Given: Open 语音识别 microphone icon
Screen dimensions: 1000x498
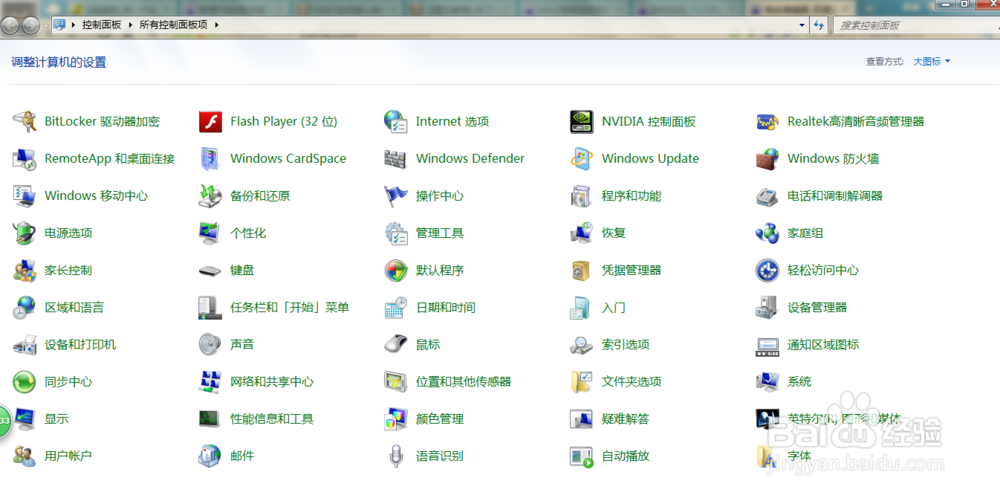Looking at the screenshot, I should pos(395,456).
